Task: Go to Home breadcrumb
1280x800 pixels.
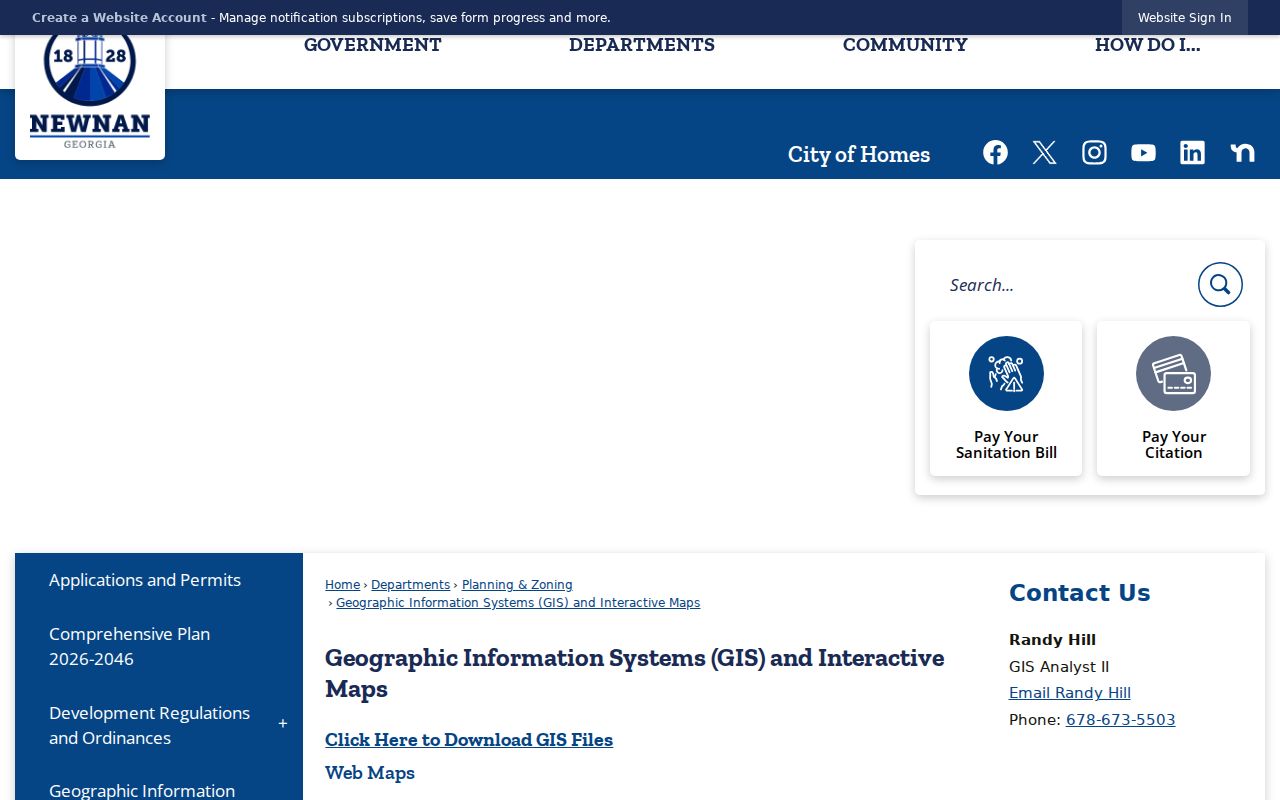Action: tap(342, 585)
